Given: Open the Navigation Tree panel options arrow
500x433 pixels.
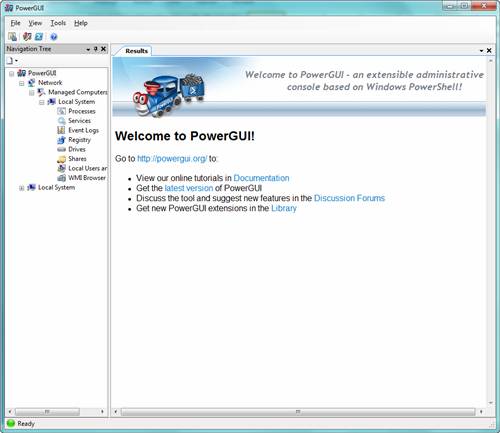Looking at the screenshot, I should click(88, 49).
